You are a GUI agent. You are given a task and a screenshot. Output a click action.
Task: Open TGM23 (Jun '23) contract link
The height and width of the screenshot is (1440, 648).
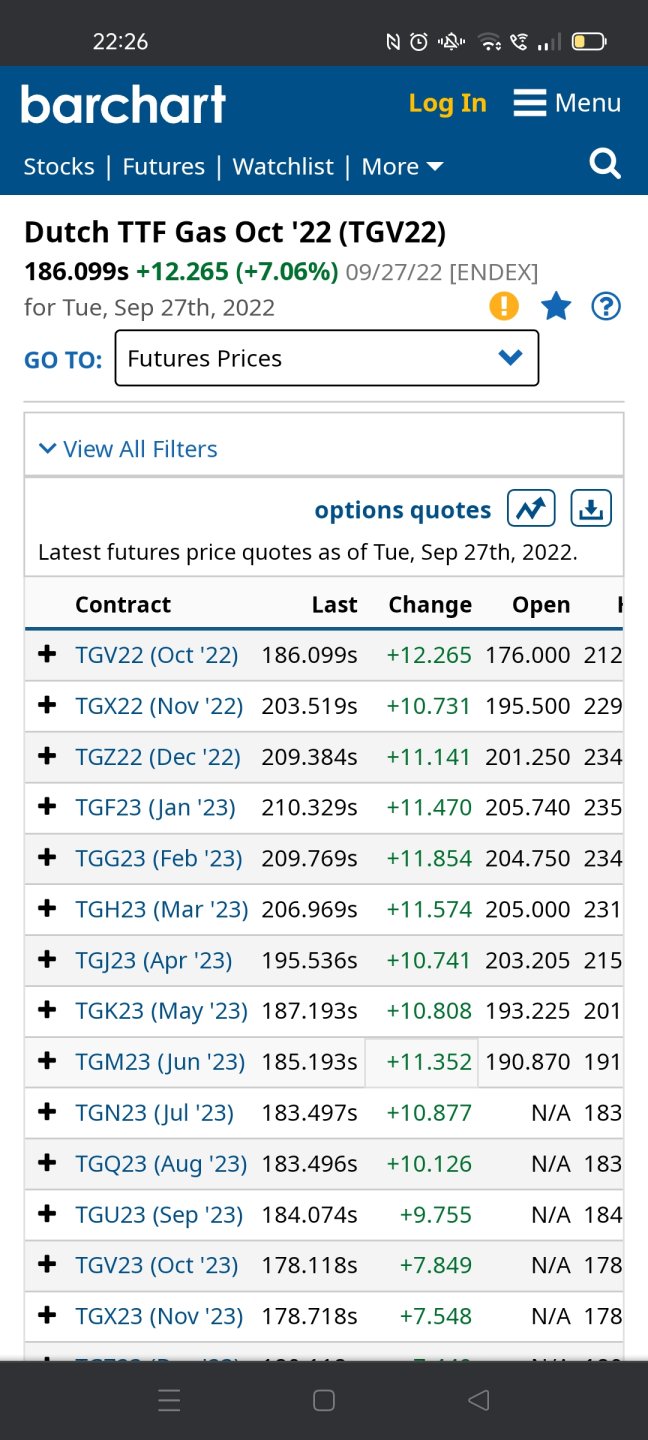coord(160,1062)
